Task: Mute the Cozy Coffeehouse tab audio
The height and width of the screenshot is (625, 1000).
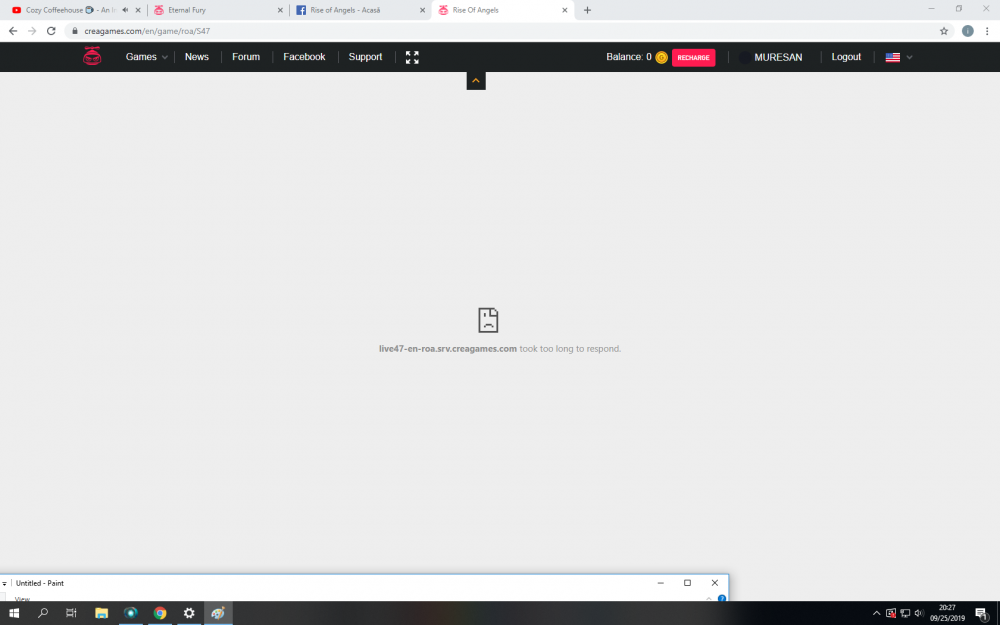Action: 125,10
